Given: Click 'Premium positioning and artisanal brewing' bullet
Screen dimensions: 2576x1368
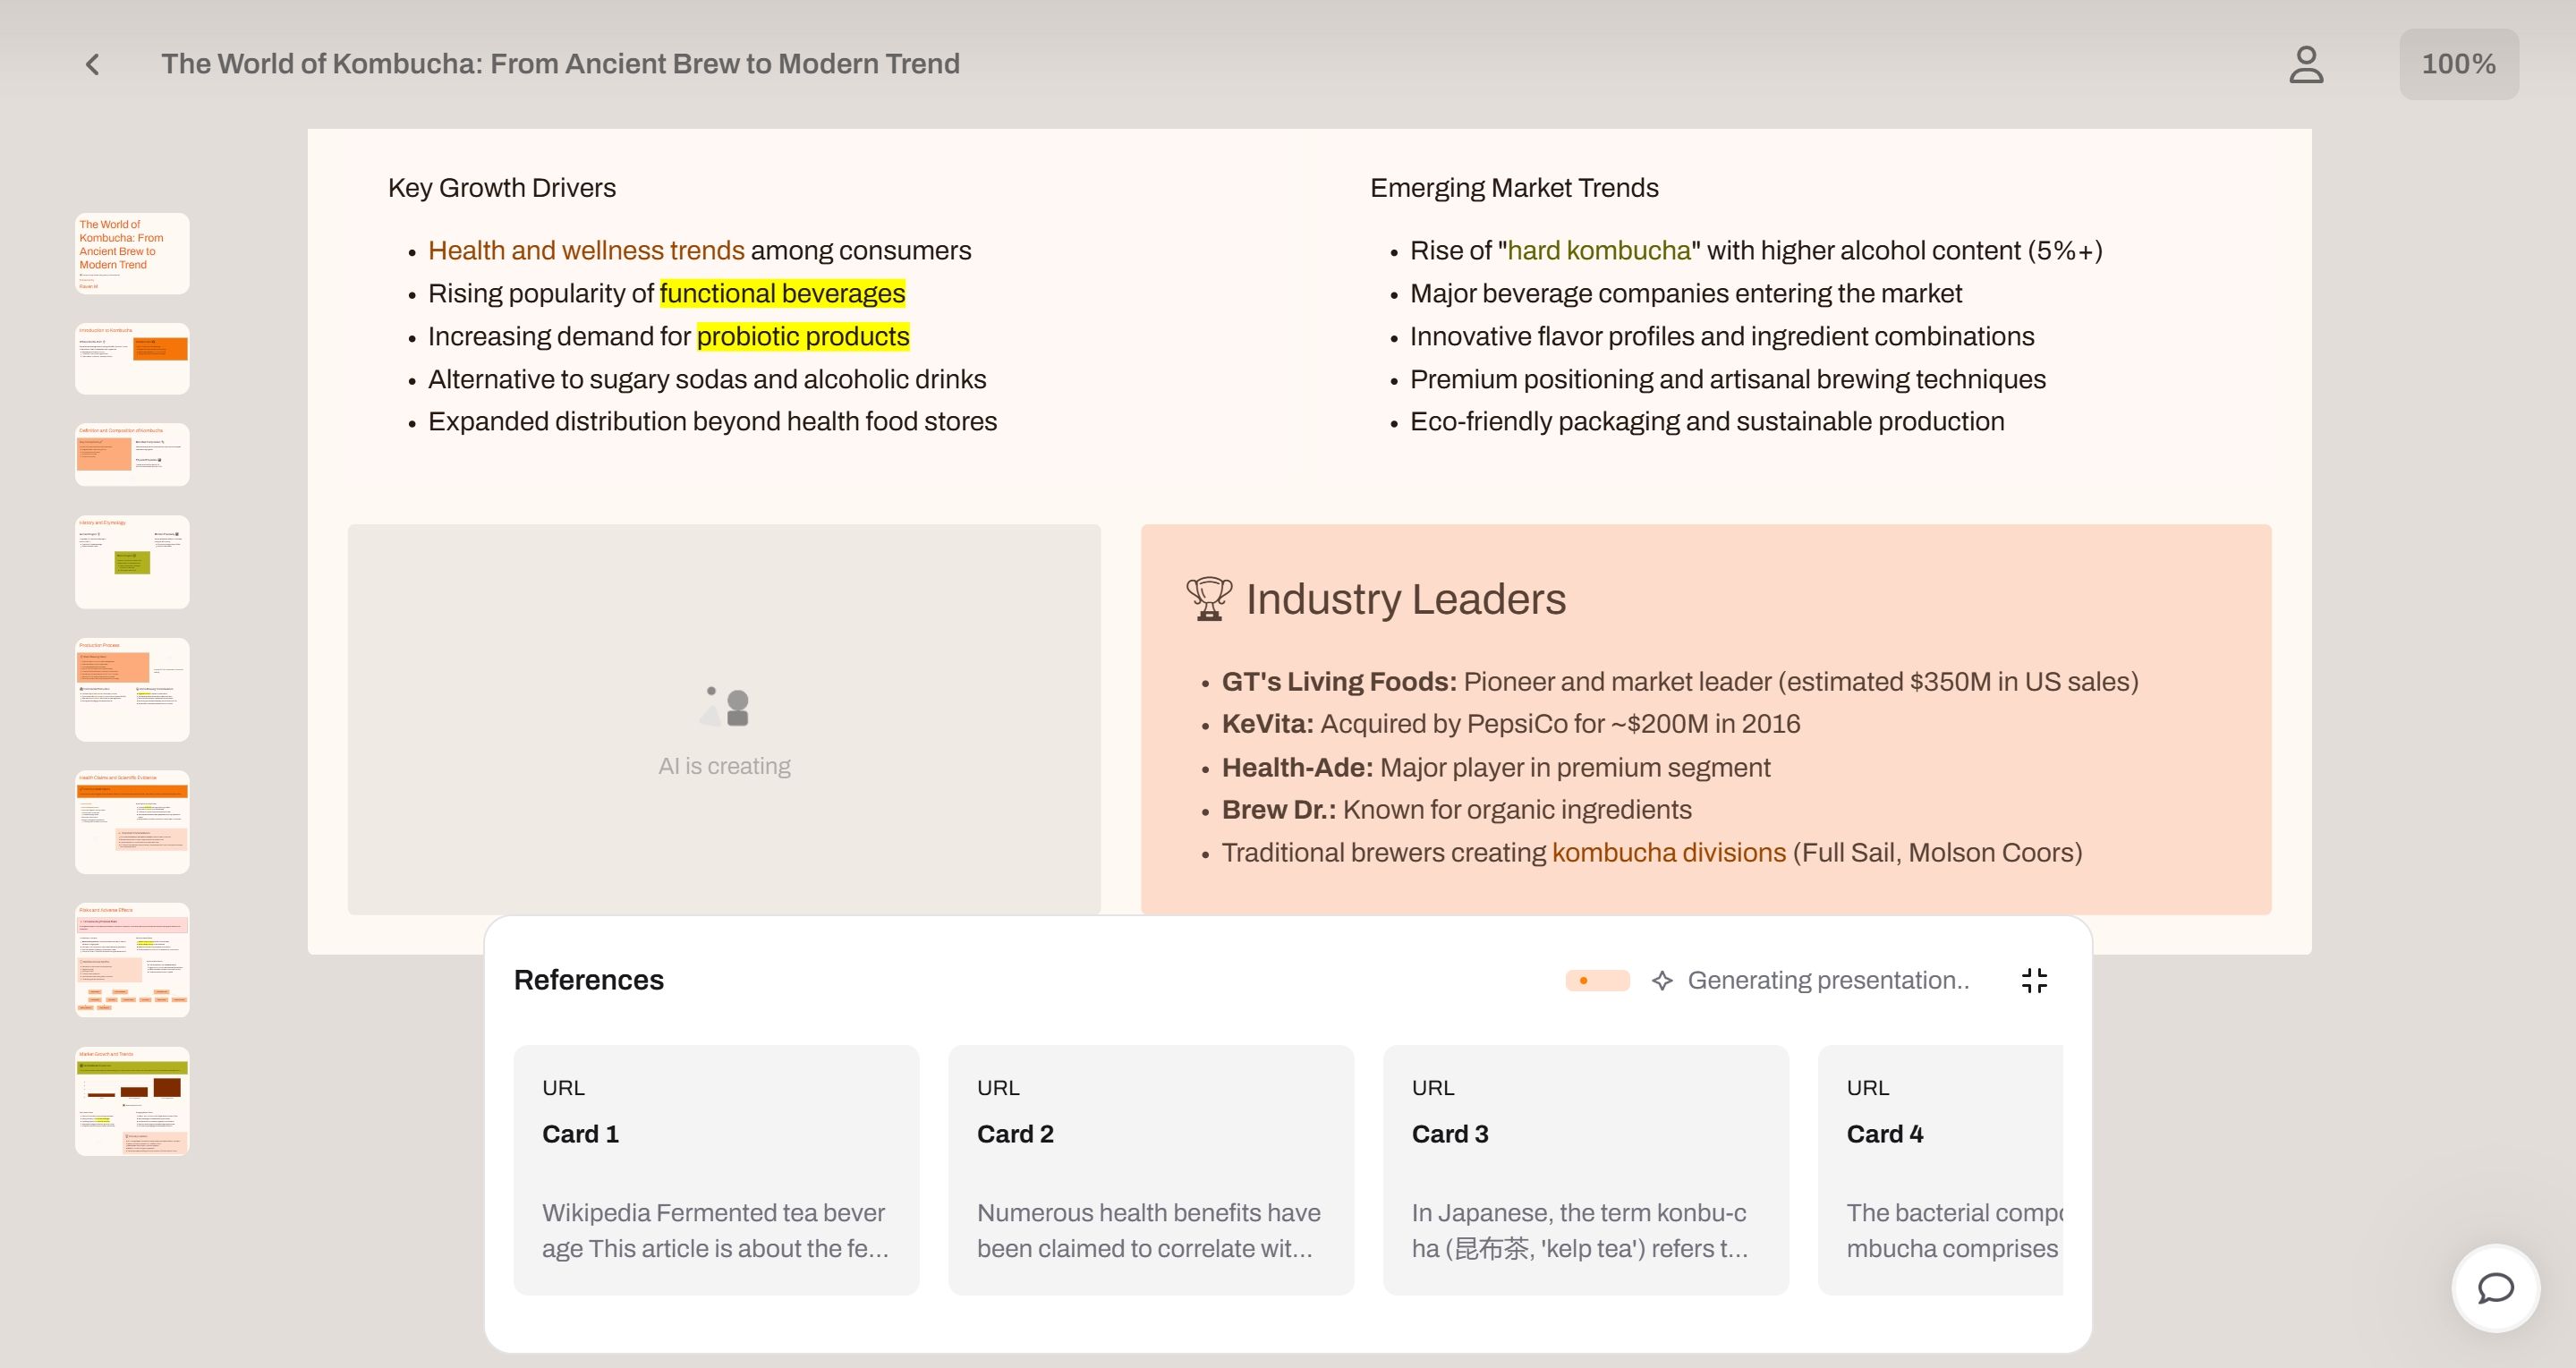Looking at the screenshot, I should click(x=1728, y=379).
